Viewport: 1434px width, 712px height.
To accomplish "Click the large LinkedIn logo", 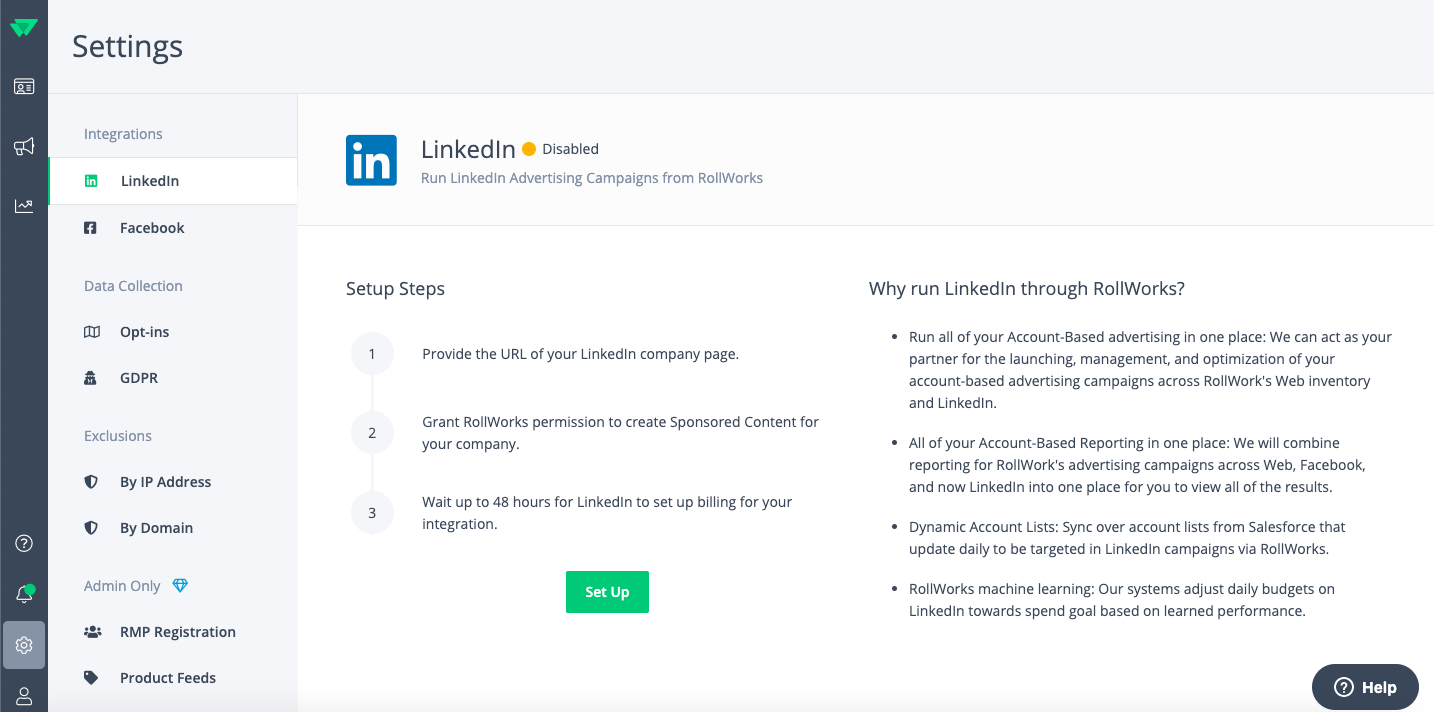I will 371,160.
